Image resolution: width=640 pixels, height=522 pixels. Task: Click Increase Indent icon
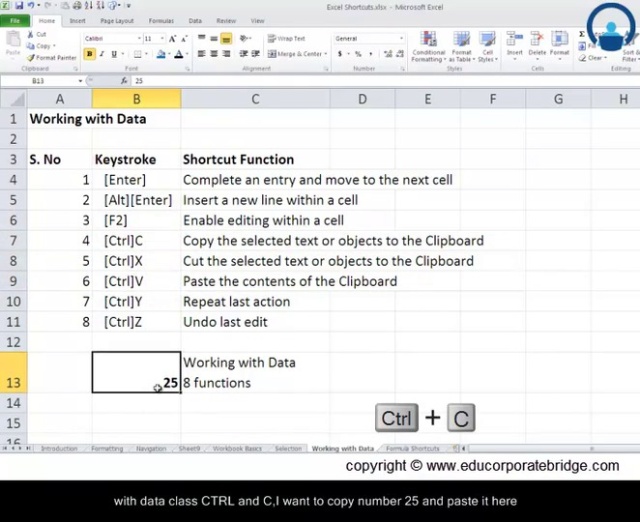click(x=256, y=54)
